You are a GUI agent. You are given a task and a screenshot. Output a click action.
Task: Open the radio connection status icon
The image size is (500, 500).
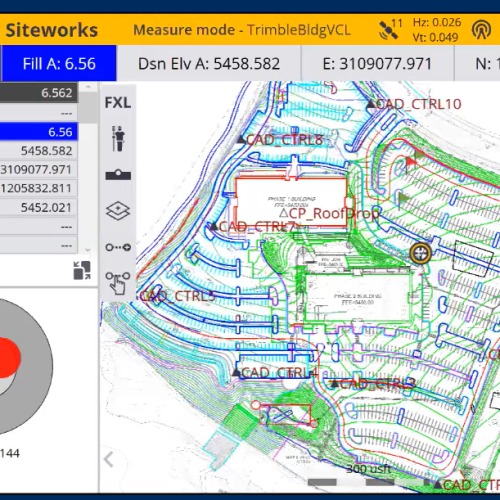(x=481, y=30)
